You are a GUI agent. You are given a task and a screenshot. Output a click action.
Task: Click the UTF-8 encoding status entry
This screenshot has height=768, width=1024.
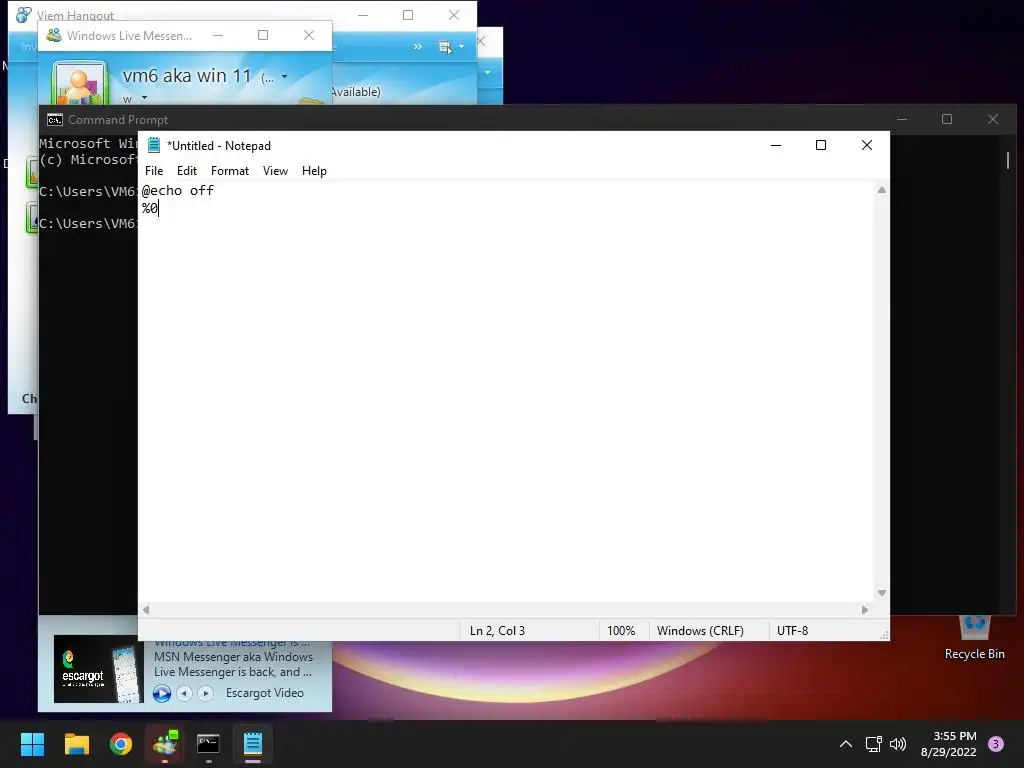point(792,631)
